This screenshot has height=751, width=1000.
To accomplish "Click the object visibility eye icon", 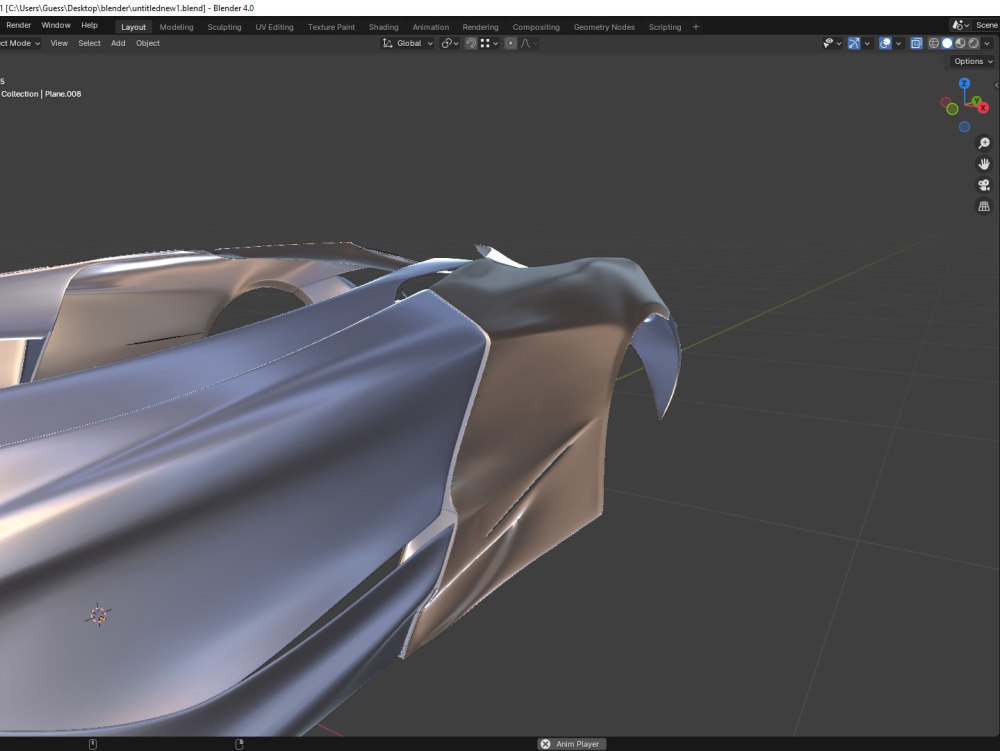I will coord(828,43).
